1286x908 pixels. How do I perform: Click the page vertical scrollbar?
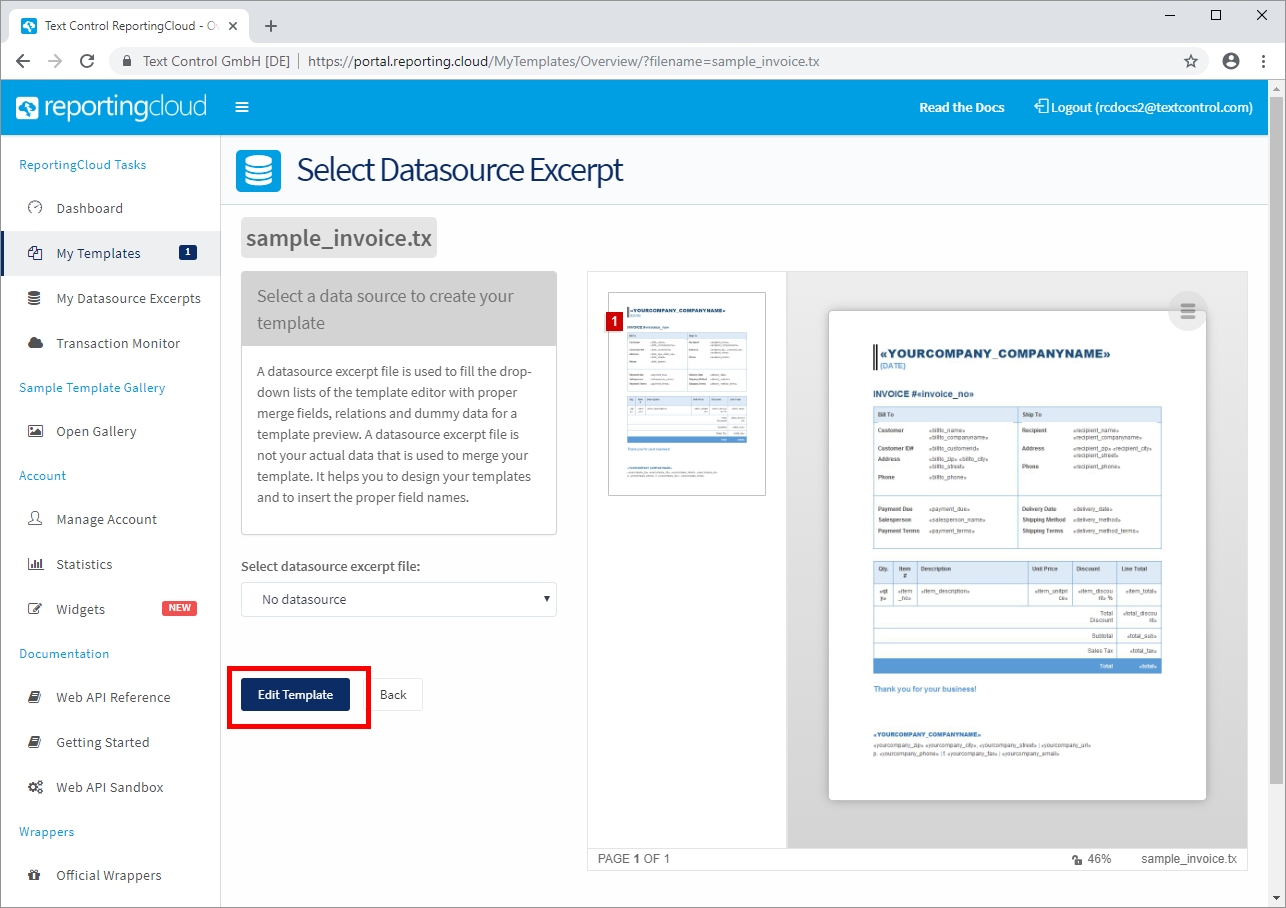point(1276,440)
